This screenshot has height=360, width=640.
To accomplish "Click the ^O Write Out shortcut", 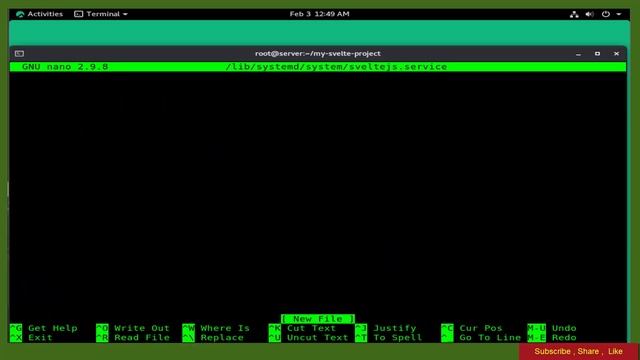I will [x=133, y=328].
